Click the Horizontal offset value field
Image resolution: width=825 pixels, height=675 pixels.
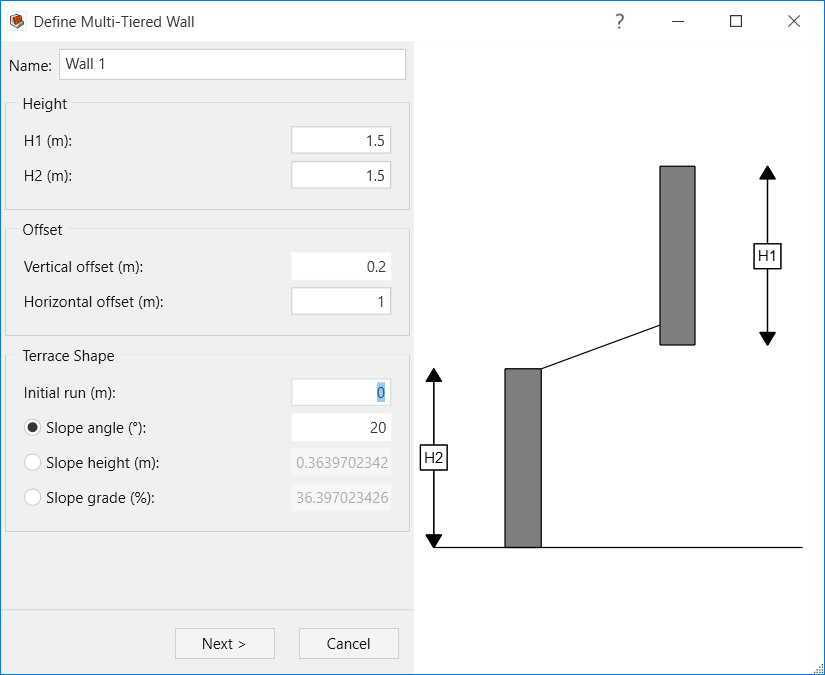(x=341, y=301)
